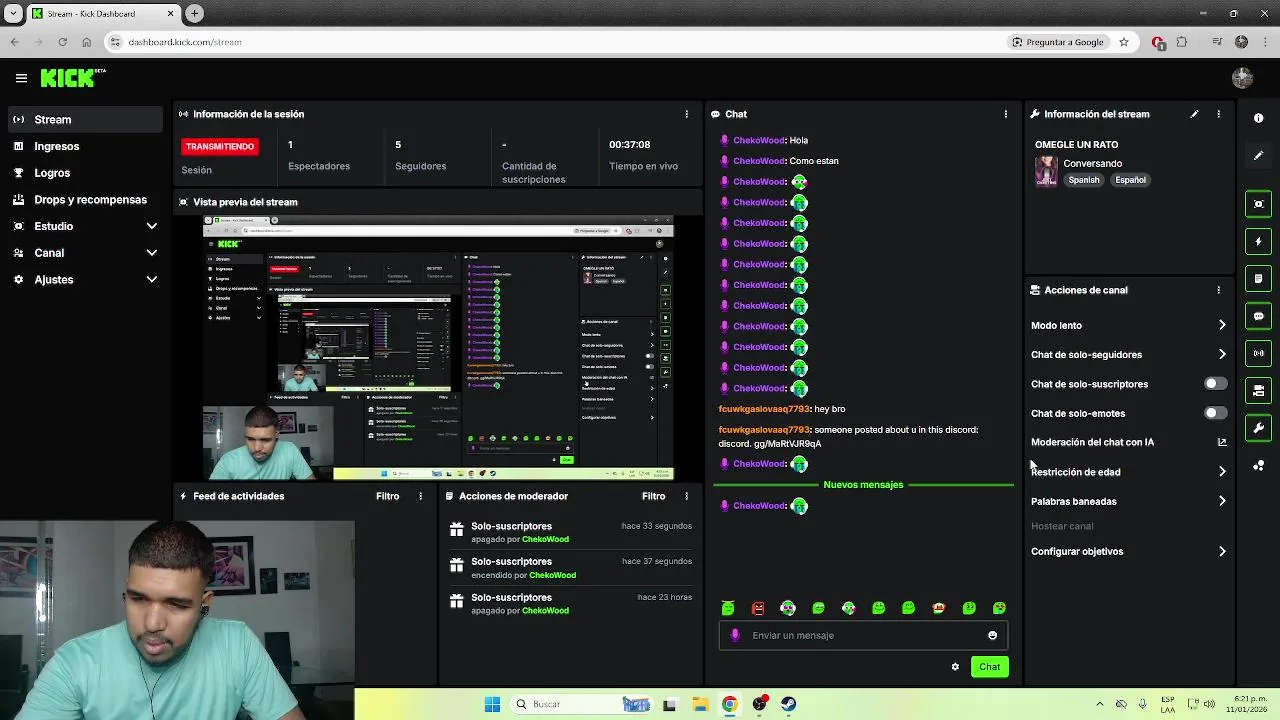
Task: Open File Explorer from the taskbar
Action: pos(699,704)
